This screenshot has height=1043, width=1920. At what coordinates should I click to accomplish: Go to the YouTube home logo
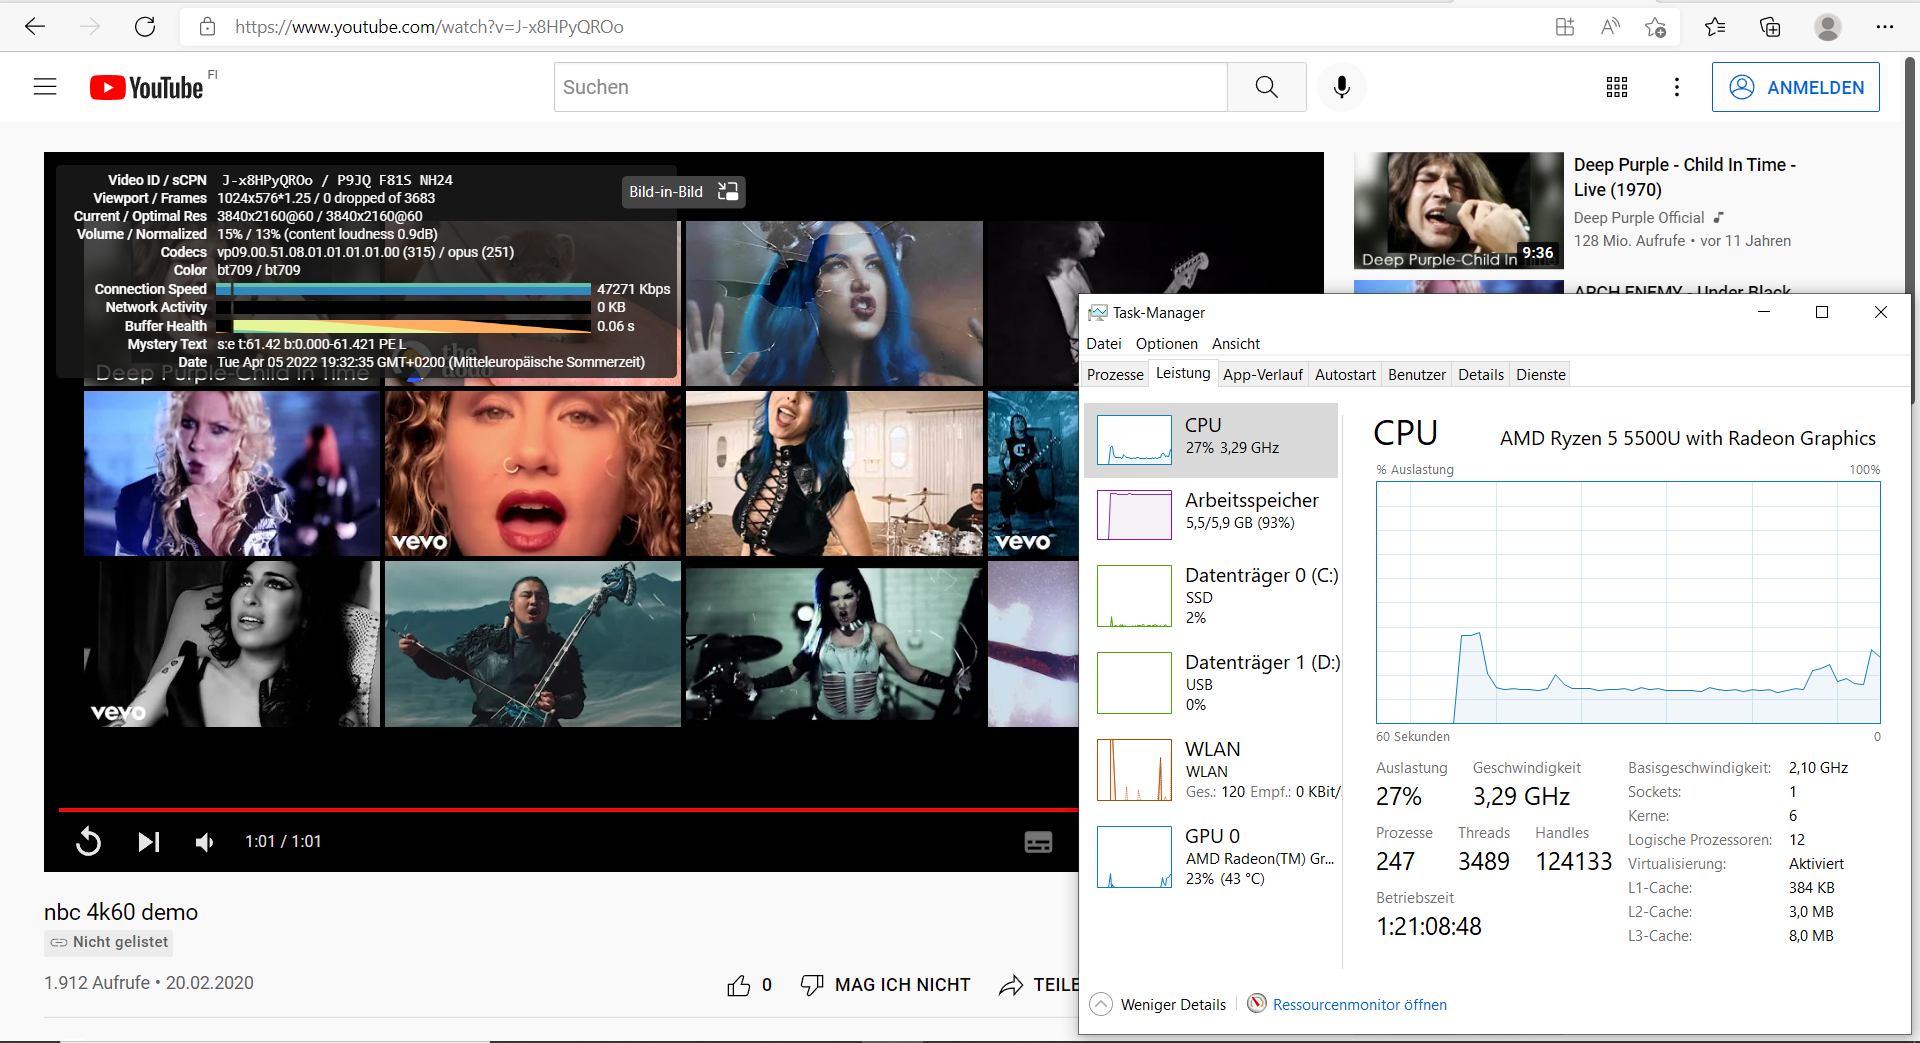tap(148, 88)
